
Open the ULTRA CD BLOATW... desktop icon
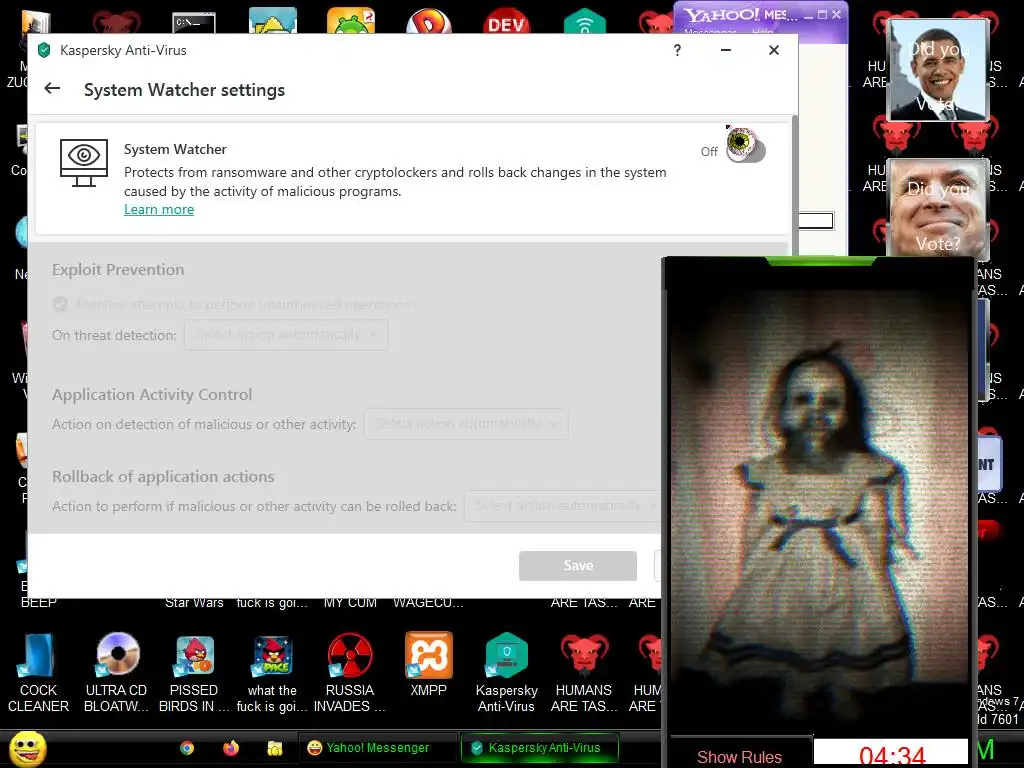116,673
